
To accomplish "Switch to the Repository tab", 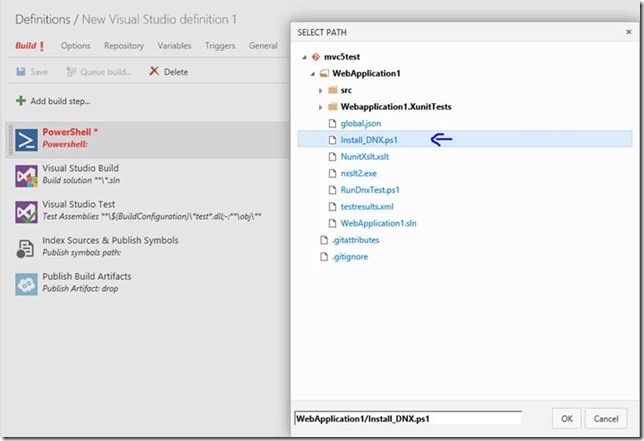I will click(x=124, y=46).
